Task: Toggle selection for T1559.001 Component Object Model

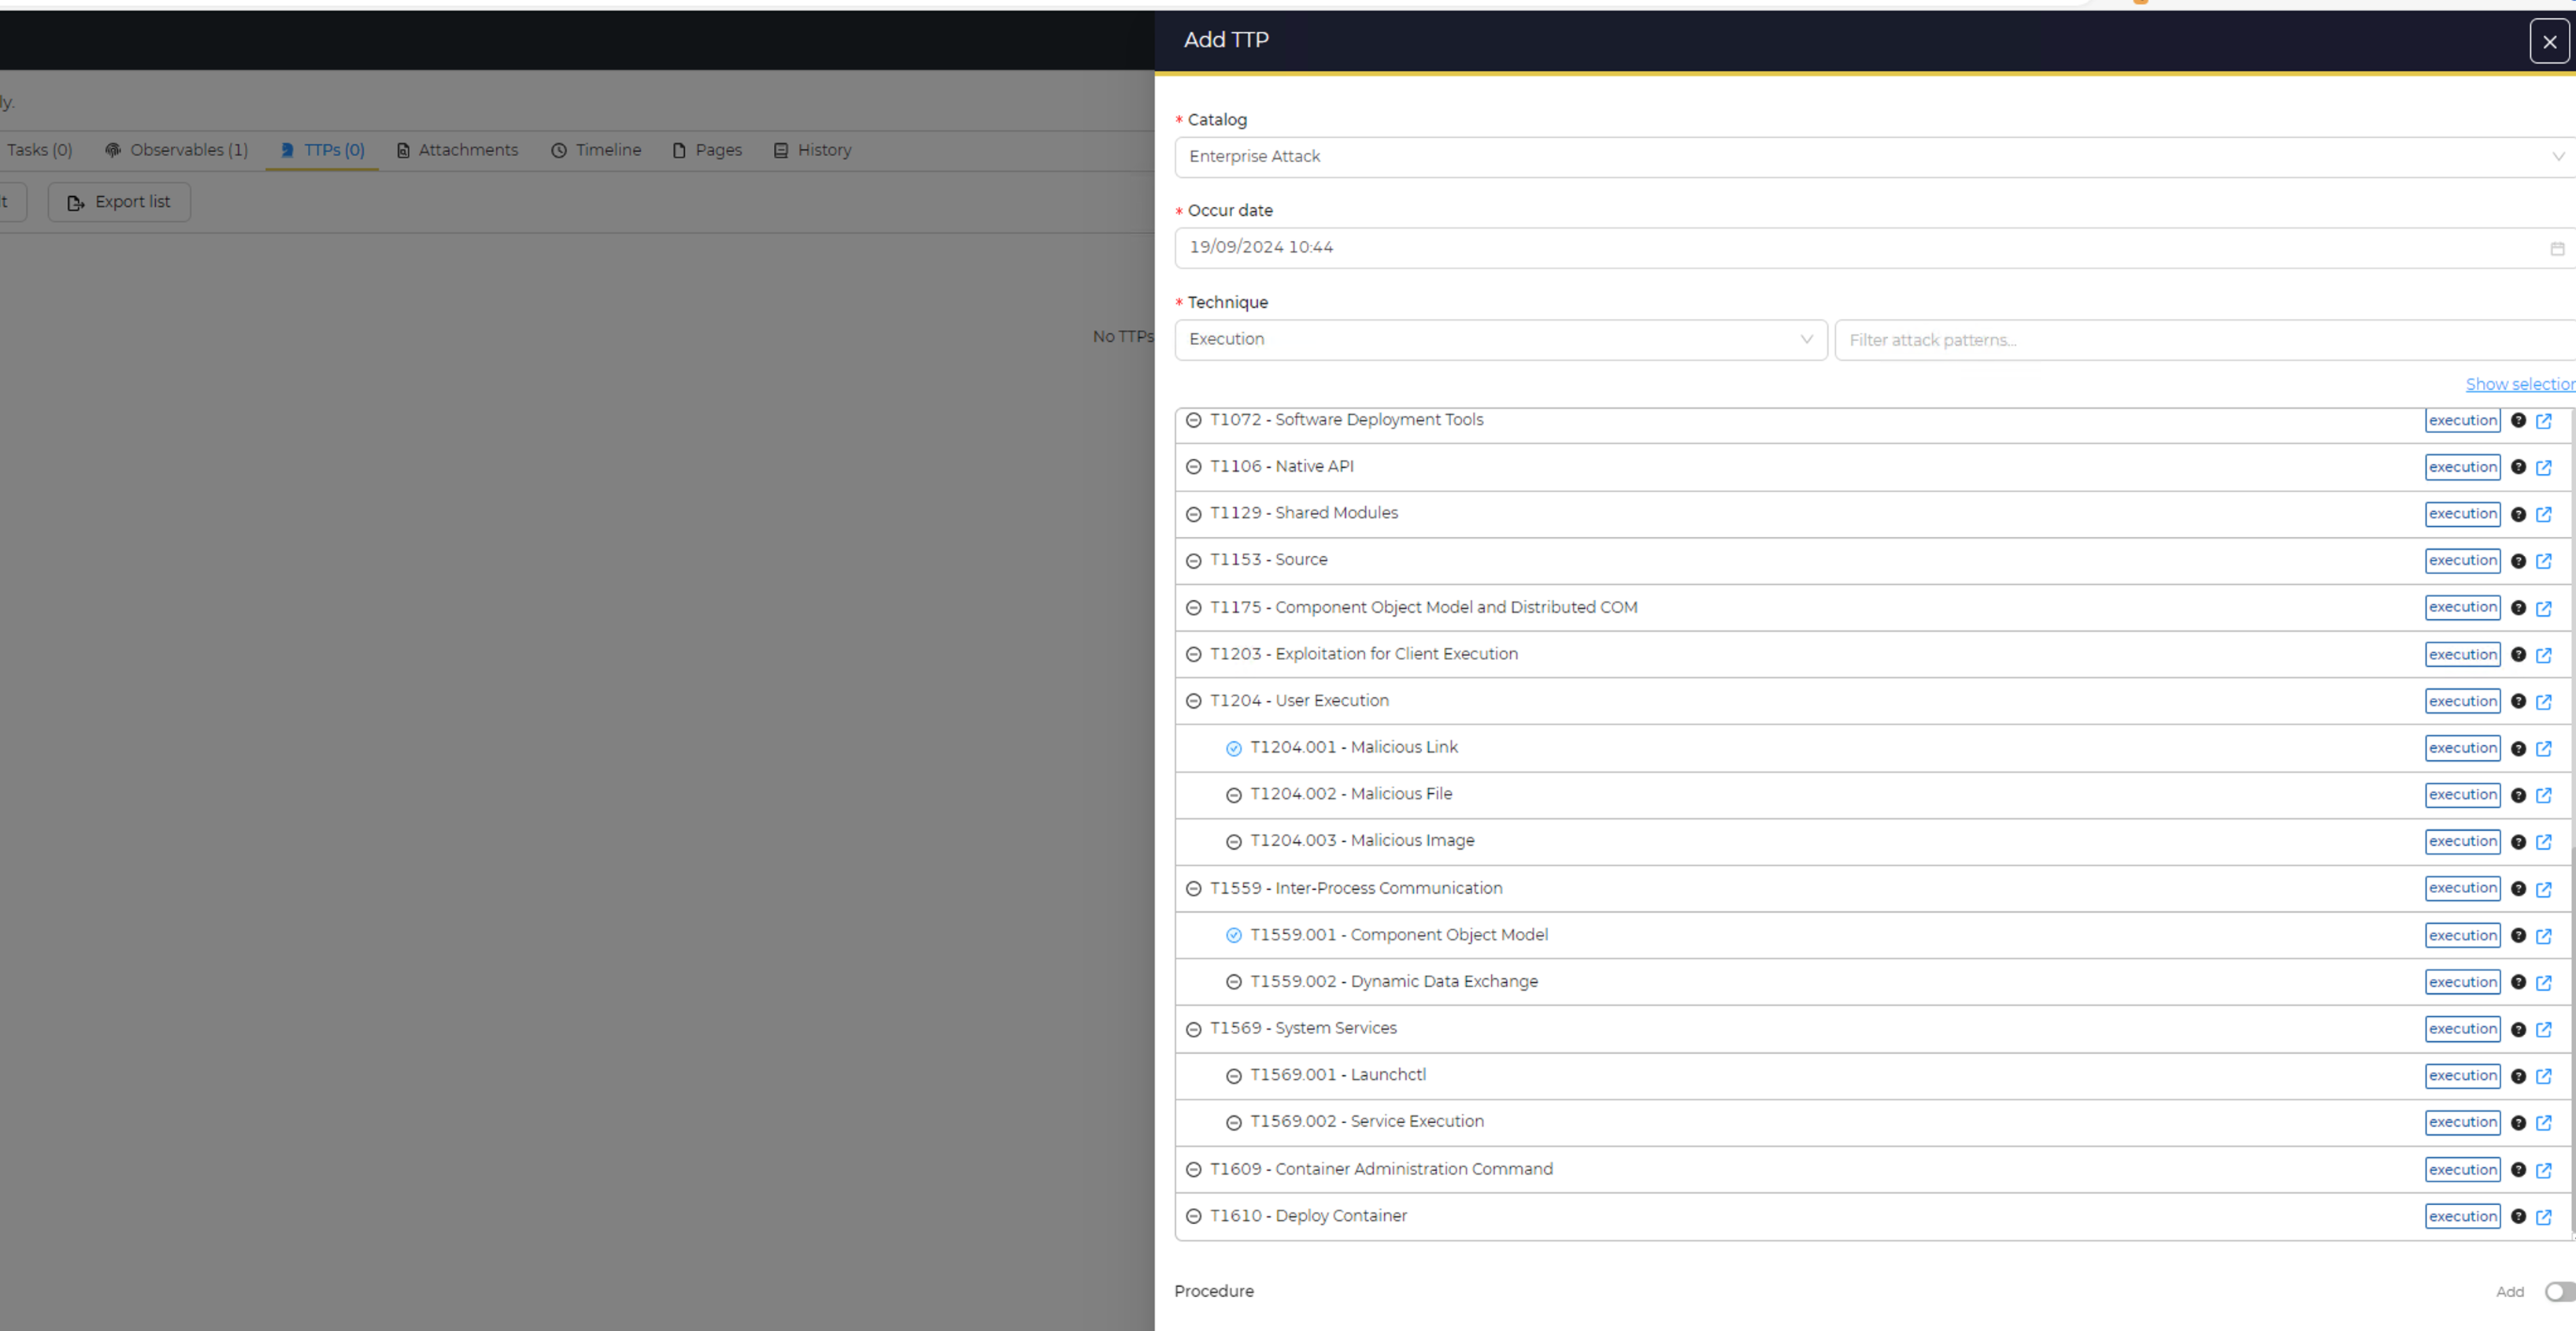Action: click(x=1234, y=934)
